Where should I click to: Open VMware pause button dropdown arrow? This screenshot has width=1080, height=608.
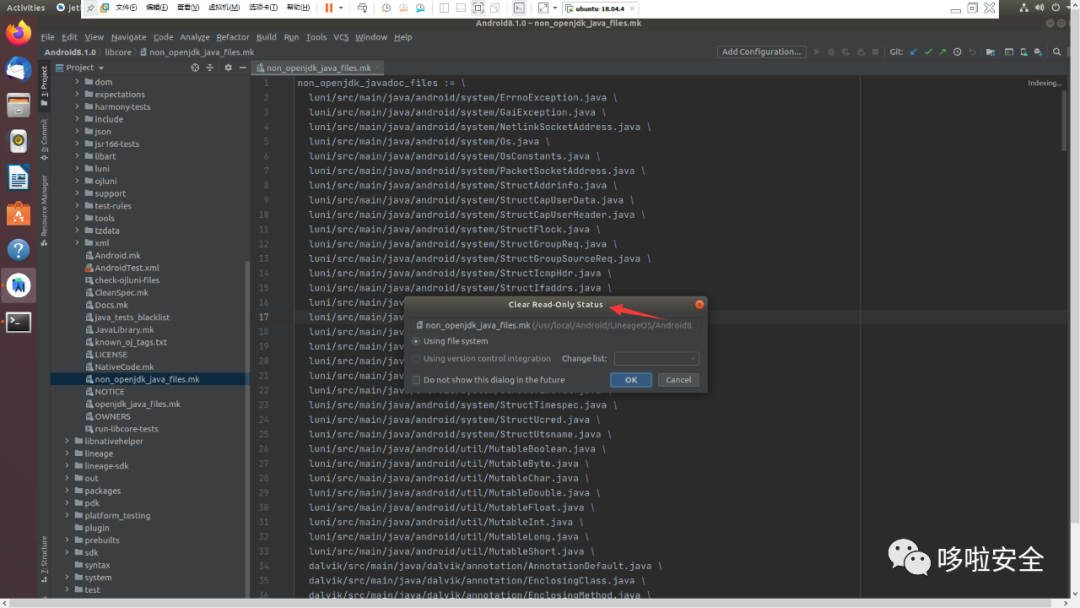[341, 8]
